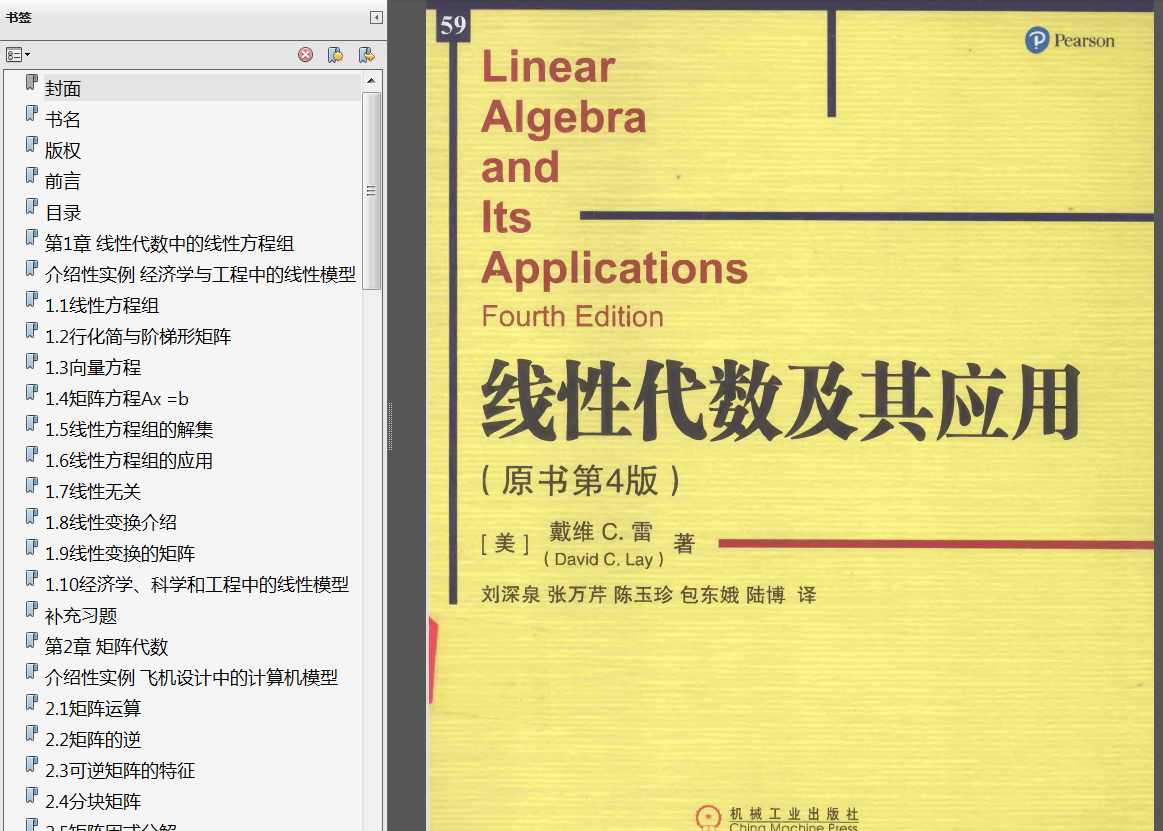The height and width of the screenshot is (831, 1163).
Task: Select 2.2矩阵的逆 bookmark
Action: pos(93,740)
